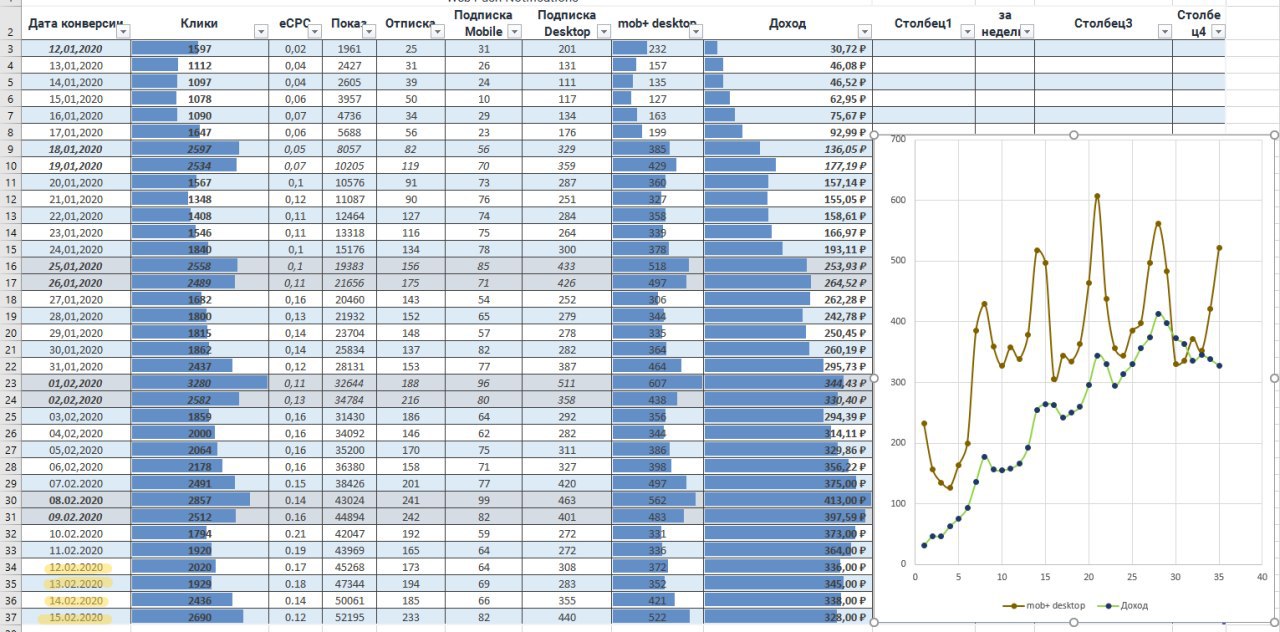
Task: Click the Доход cell 344,43 ₽
Action: pos(787,383)
